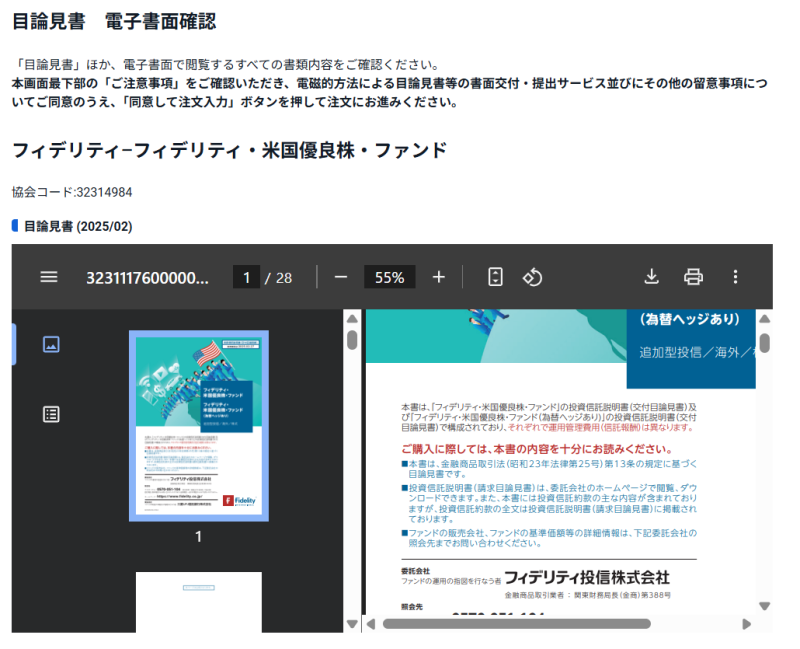This screenshot has height=649, width=800.
Task: Click the thumbnail panel scrollbar handle
Action: point(352,340)
